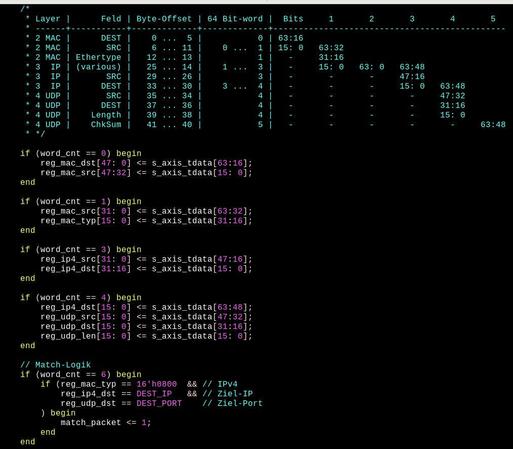Click the "16'h0800" constant
Screen dimensions: 513x449
click(x=157, y=384)
